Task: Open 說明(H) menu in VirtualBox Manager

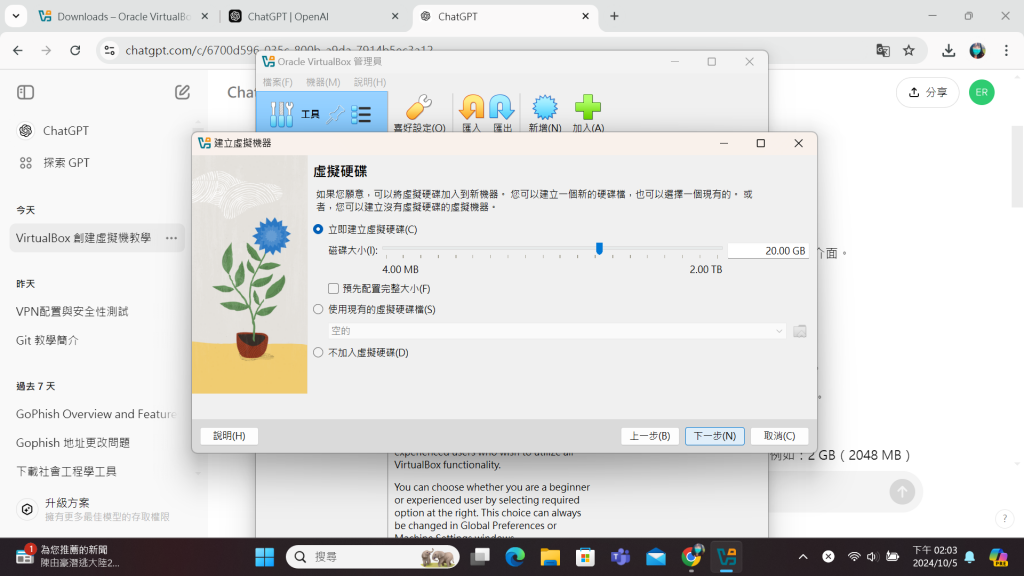Action: [370, 82]
